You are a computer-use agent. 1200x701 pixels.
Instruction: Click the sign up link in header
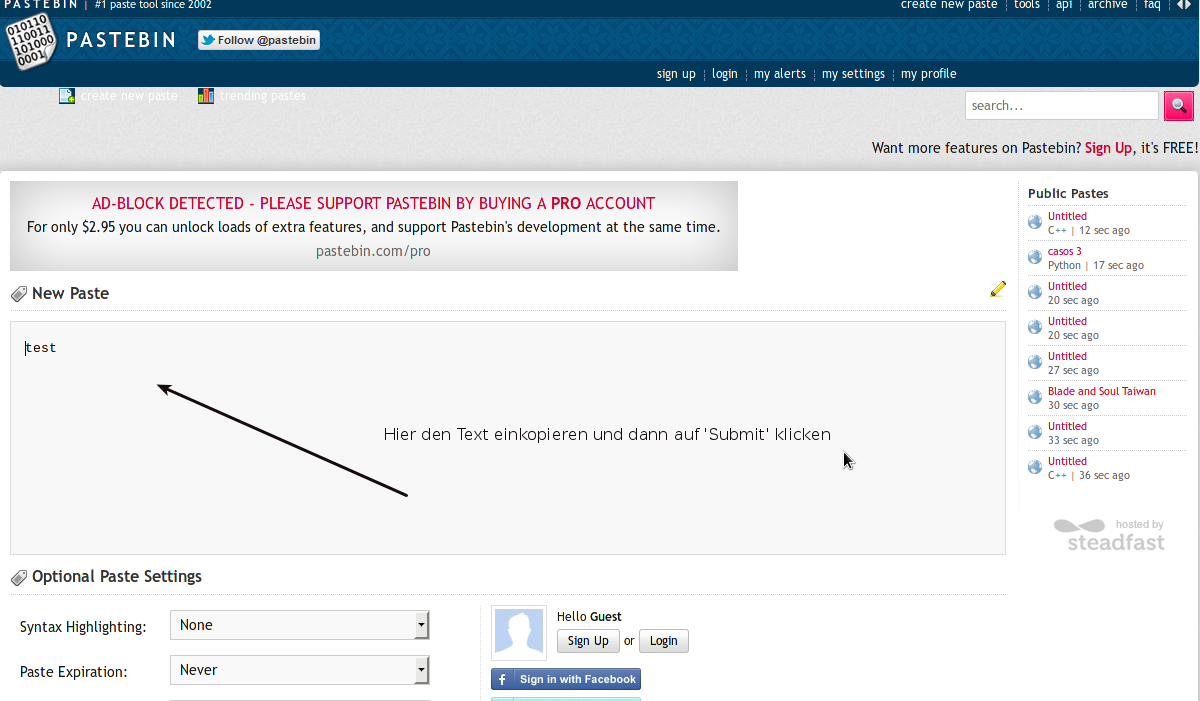[x=676, y=74]
